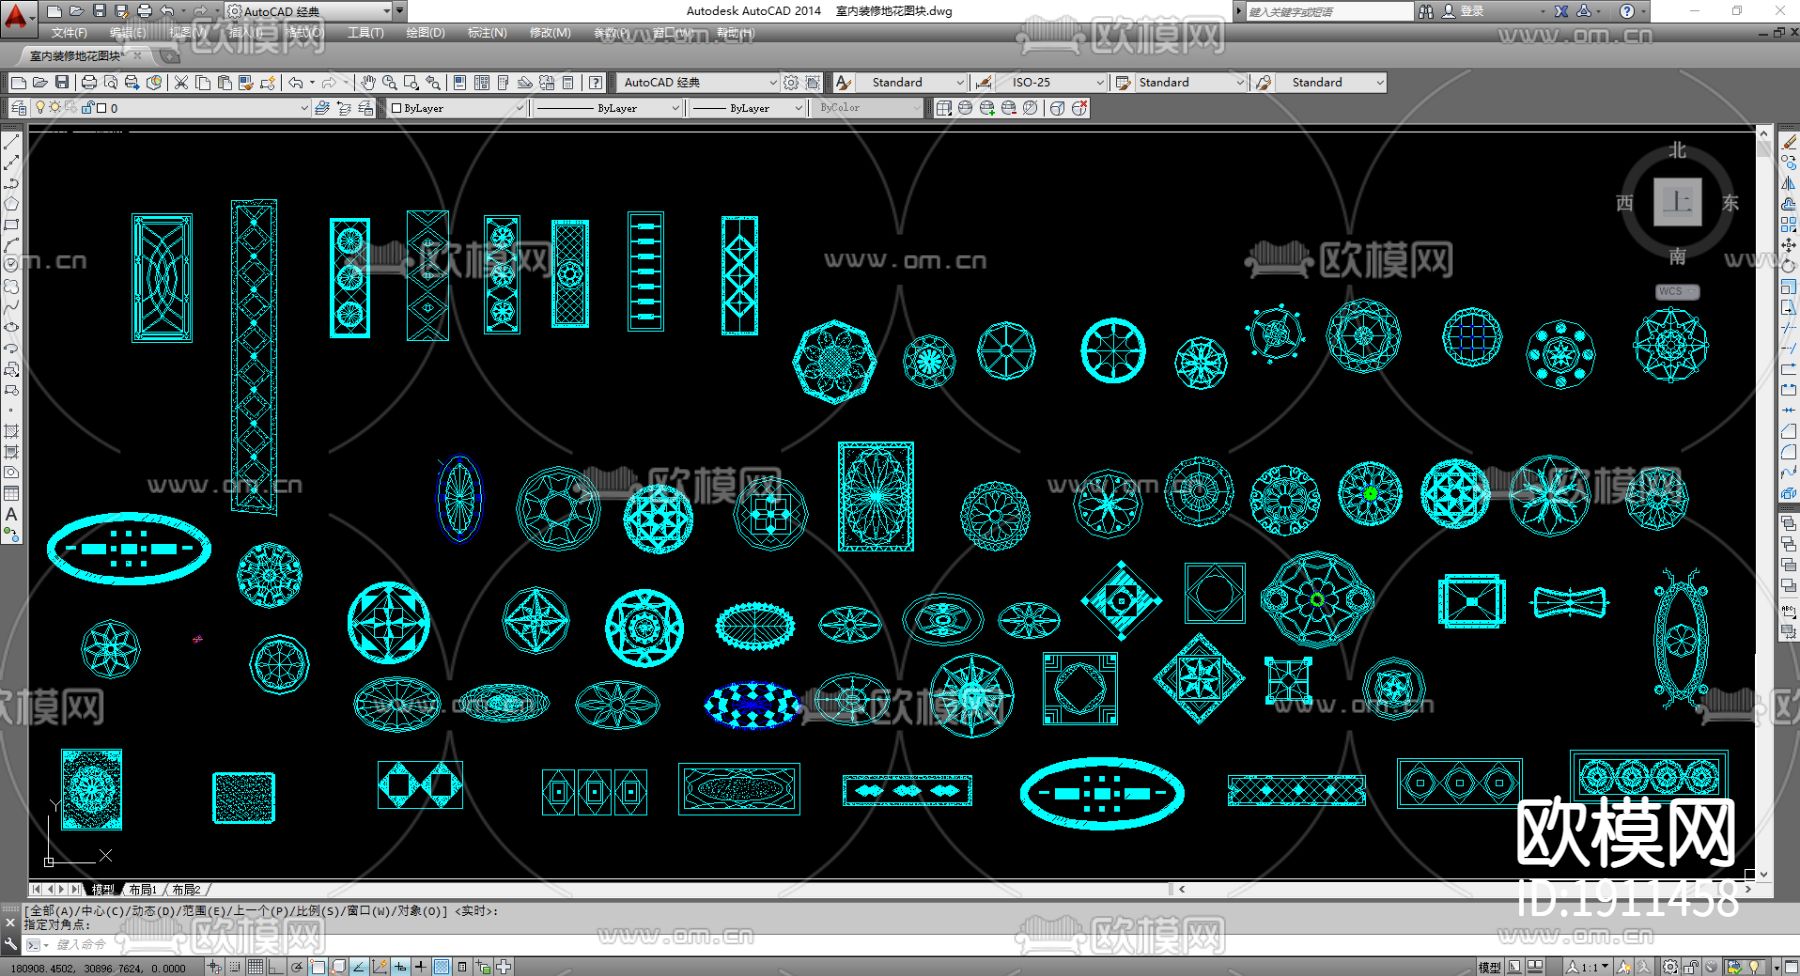The image size is (1800, 976).
Task: Open Plot Preview from the Standard toolbar
Action: tap(111, 82)
